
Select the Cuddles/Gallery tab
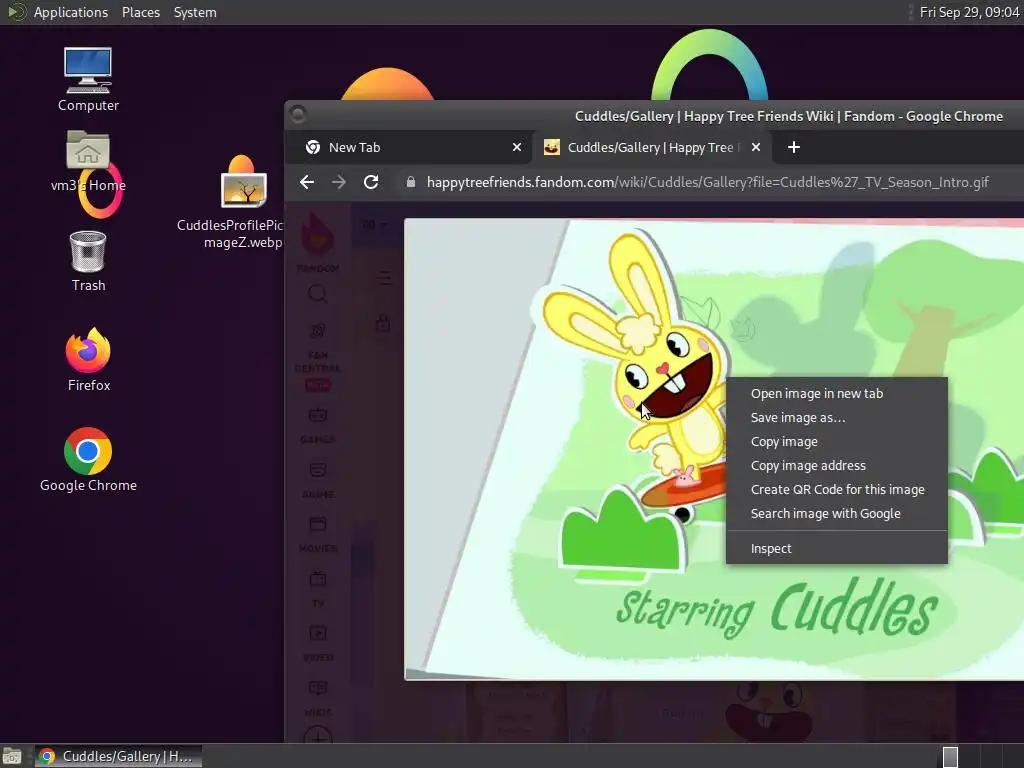click(x=652, y=148)
